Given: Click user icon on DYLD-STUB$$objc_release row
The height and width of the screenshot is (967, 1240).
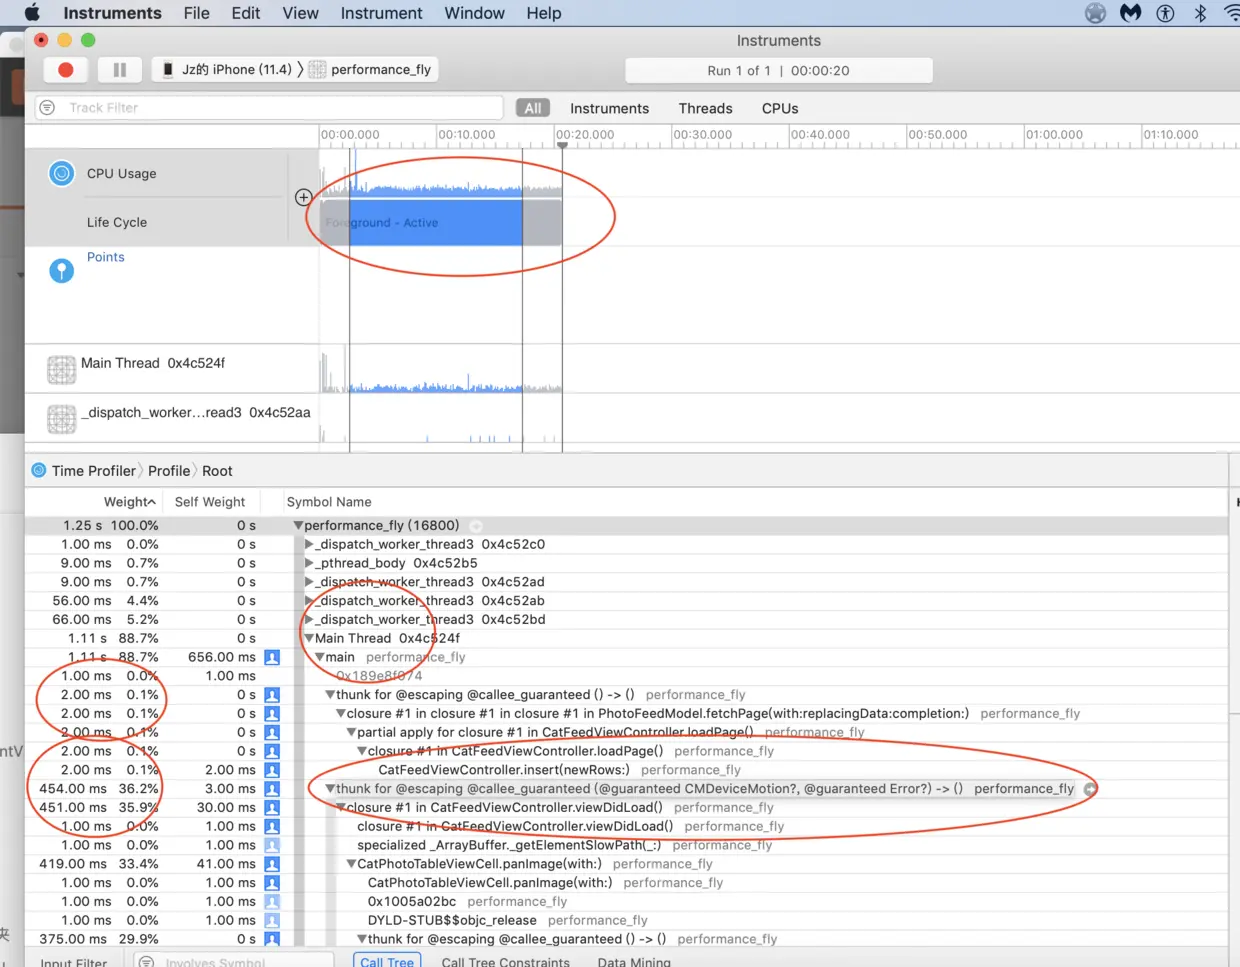Looking at the screenshot, I should pos(272,920).
